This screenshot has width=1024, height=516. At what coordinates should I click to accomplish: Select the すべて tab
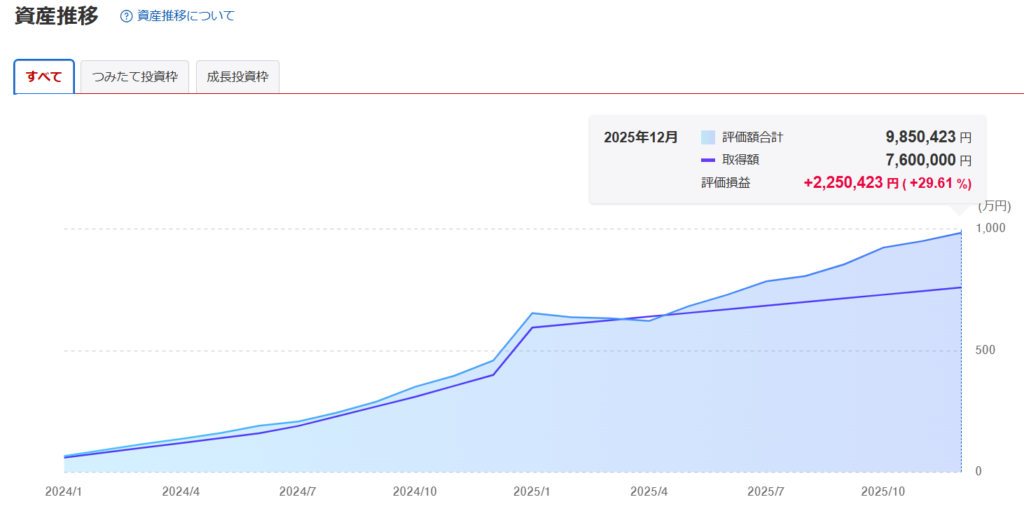tap(44, 77)
